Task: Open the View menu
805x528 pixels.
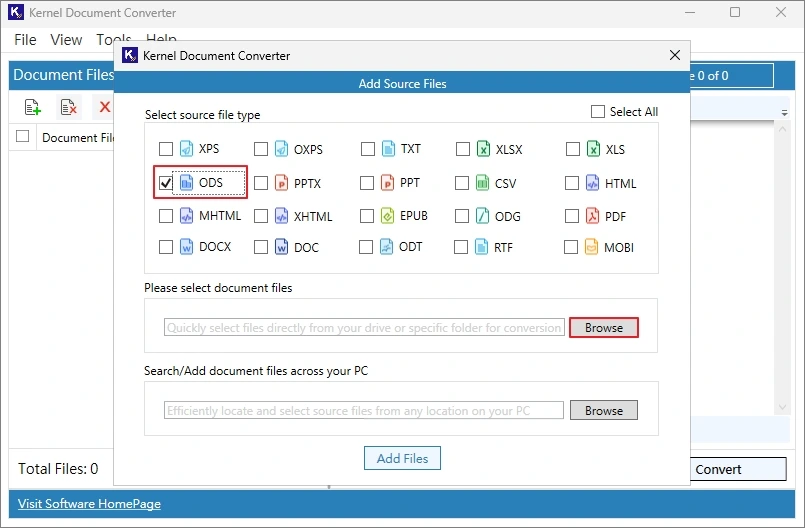Action: tap(66, 40)
